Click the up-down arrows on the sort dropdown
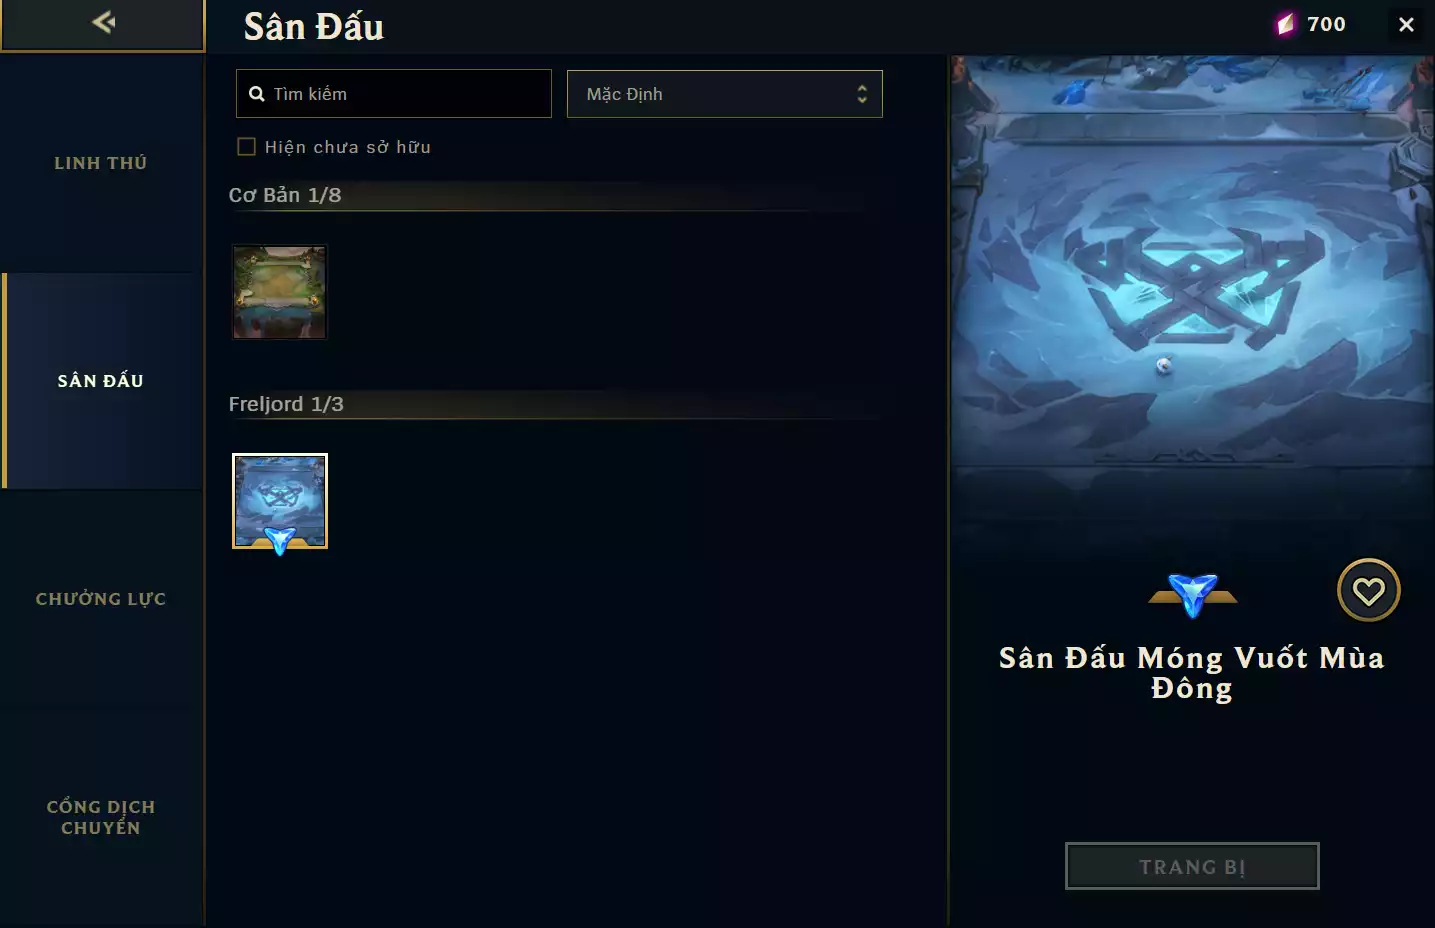The image size is (1435, 928). [862, 94]
